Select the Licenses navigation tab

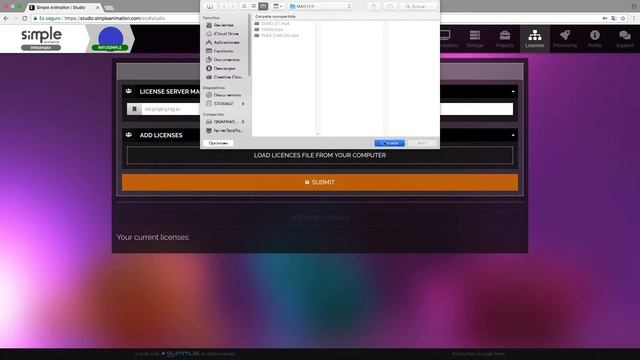535,39
